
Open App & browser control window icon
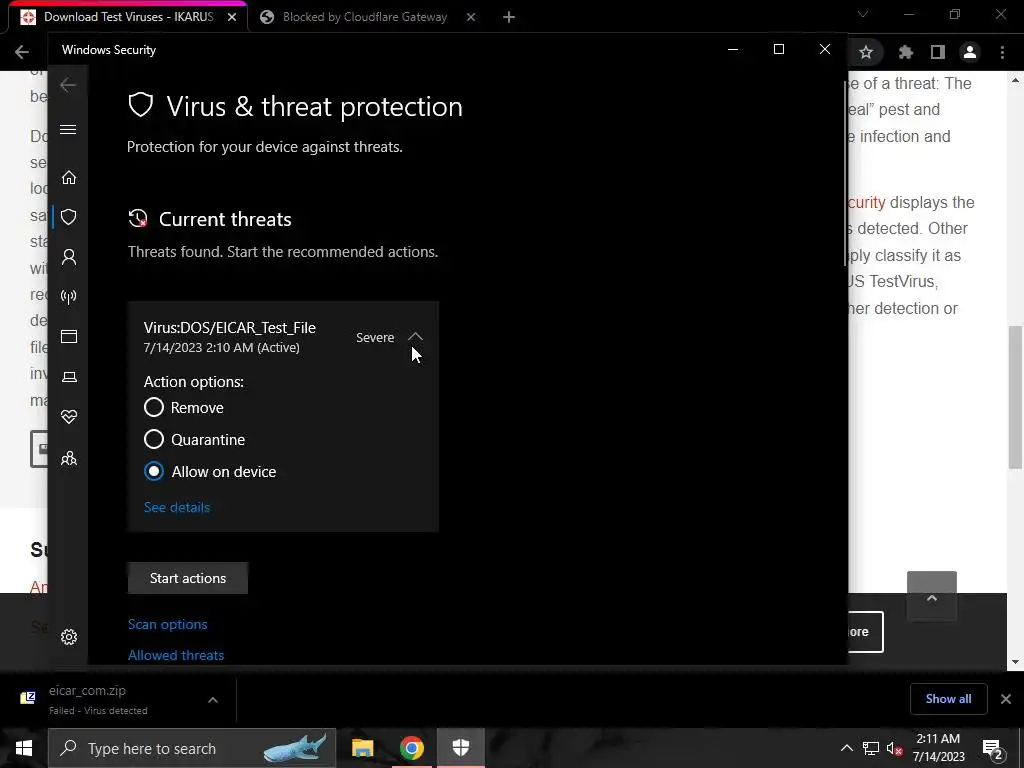[69, 336]
